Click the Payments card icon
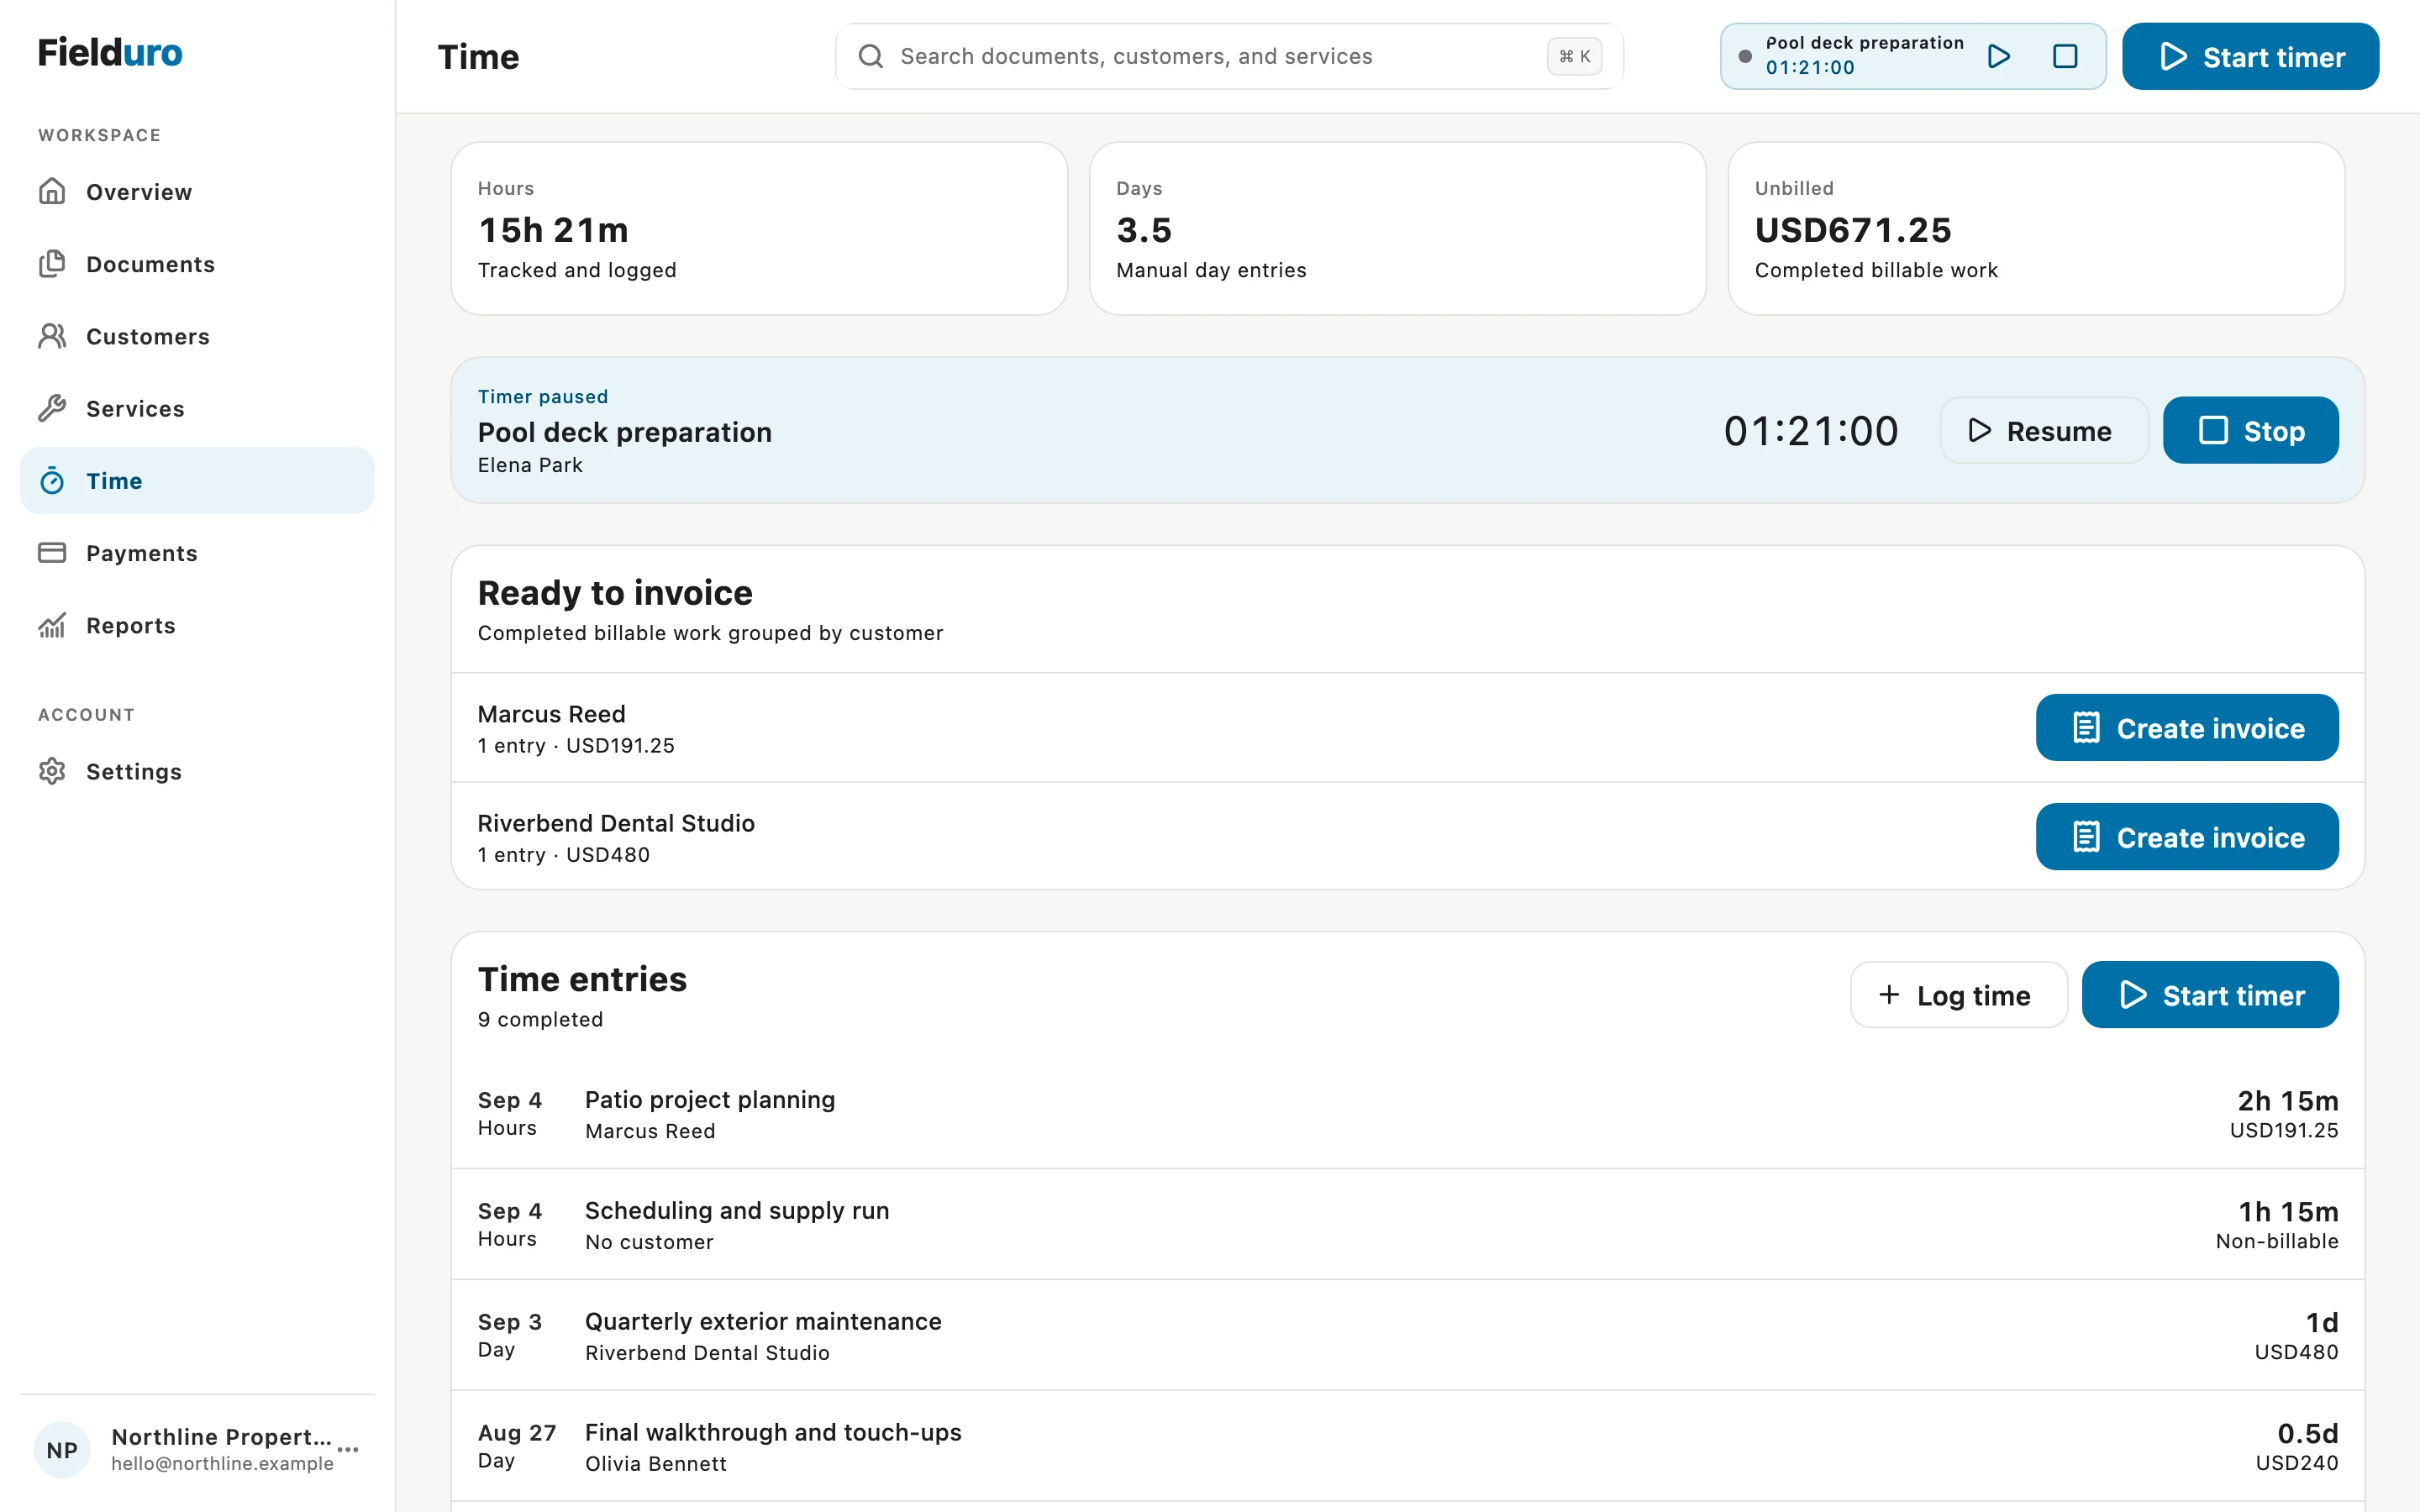The image size is (2420, 1512). click(52, 553)
